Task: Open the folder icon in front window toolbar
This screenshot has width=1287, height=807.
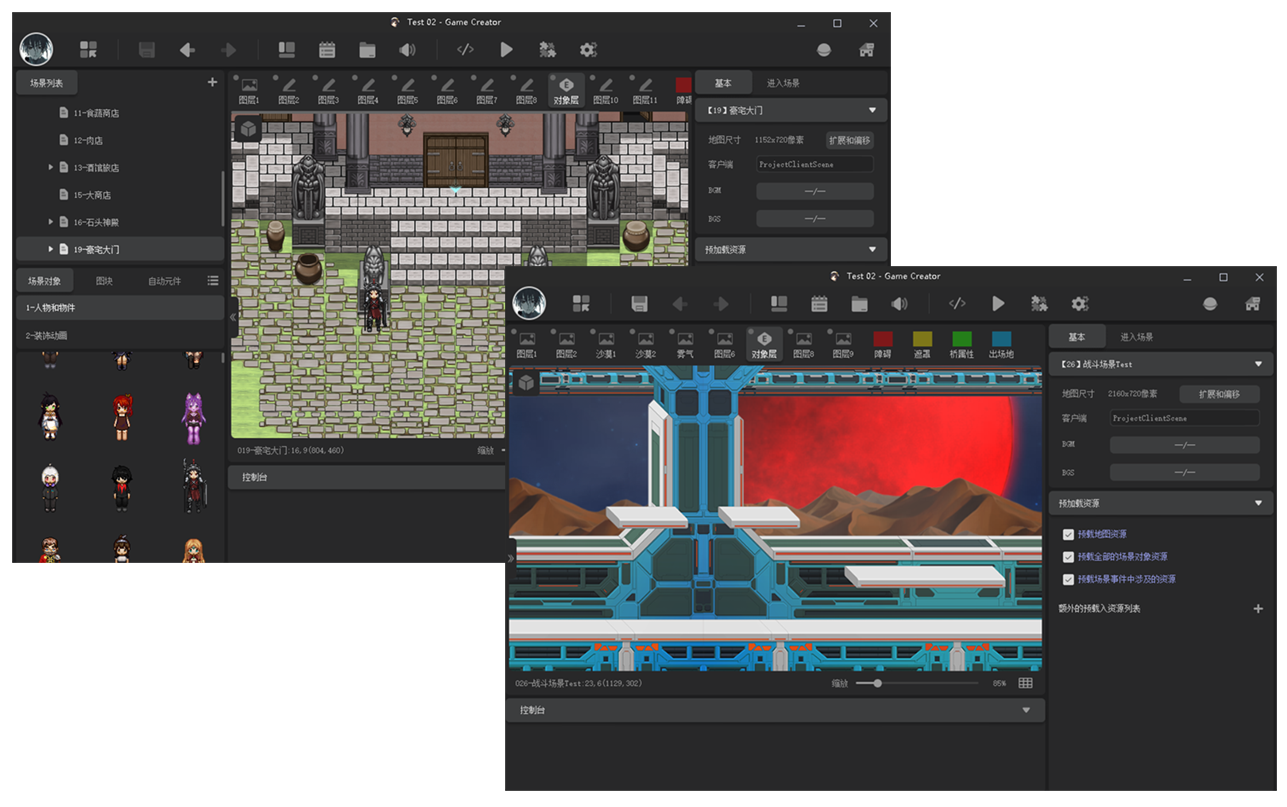Action: pyautogui.click(x=859, y=303)
